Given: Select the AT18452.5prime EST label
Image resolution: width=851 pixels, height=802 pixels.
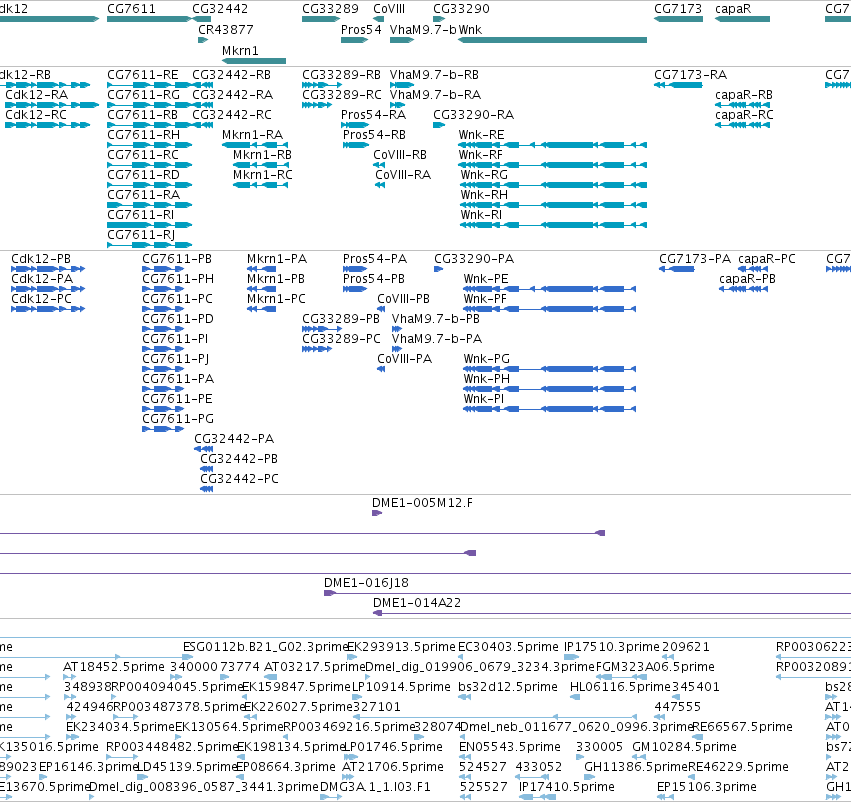Looking at the screenshot, I should 113,666.
